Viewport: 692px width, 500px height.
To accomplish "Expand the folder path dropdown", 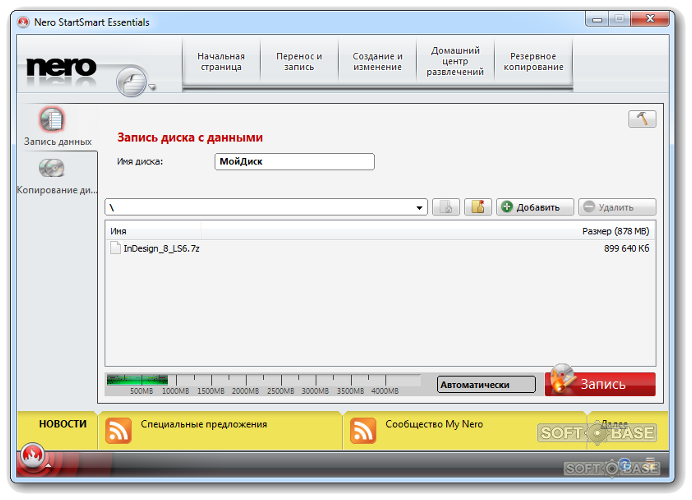I will [x=420, y=208].
